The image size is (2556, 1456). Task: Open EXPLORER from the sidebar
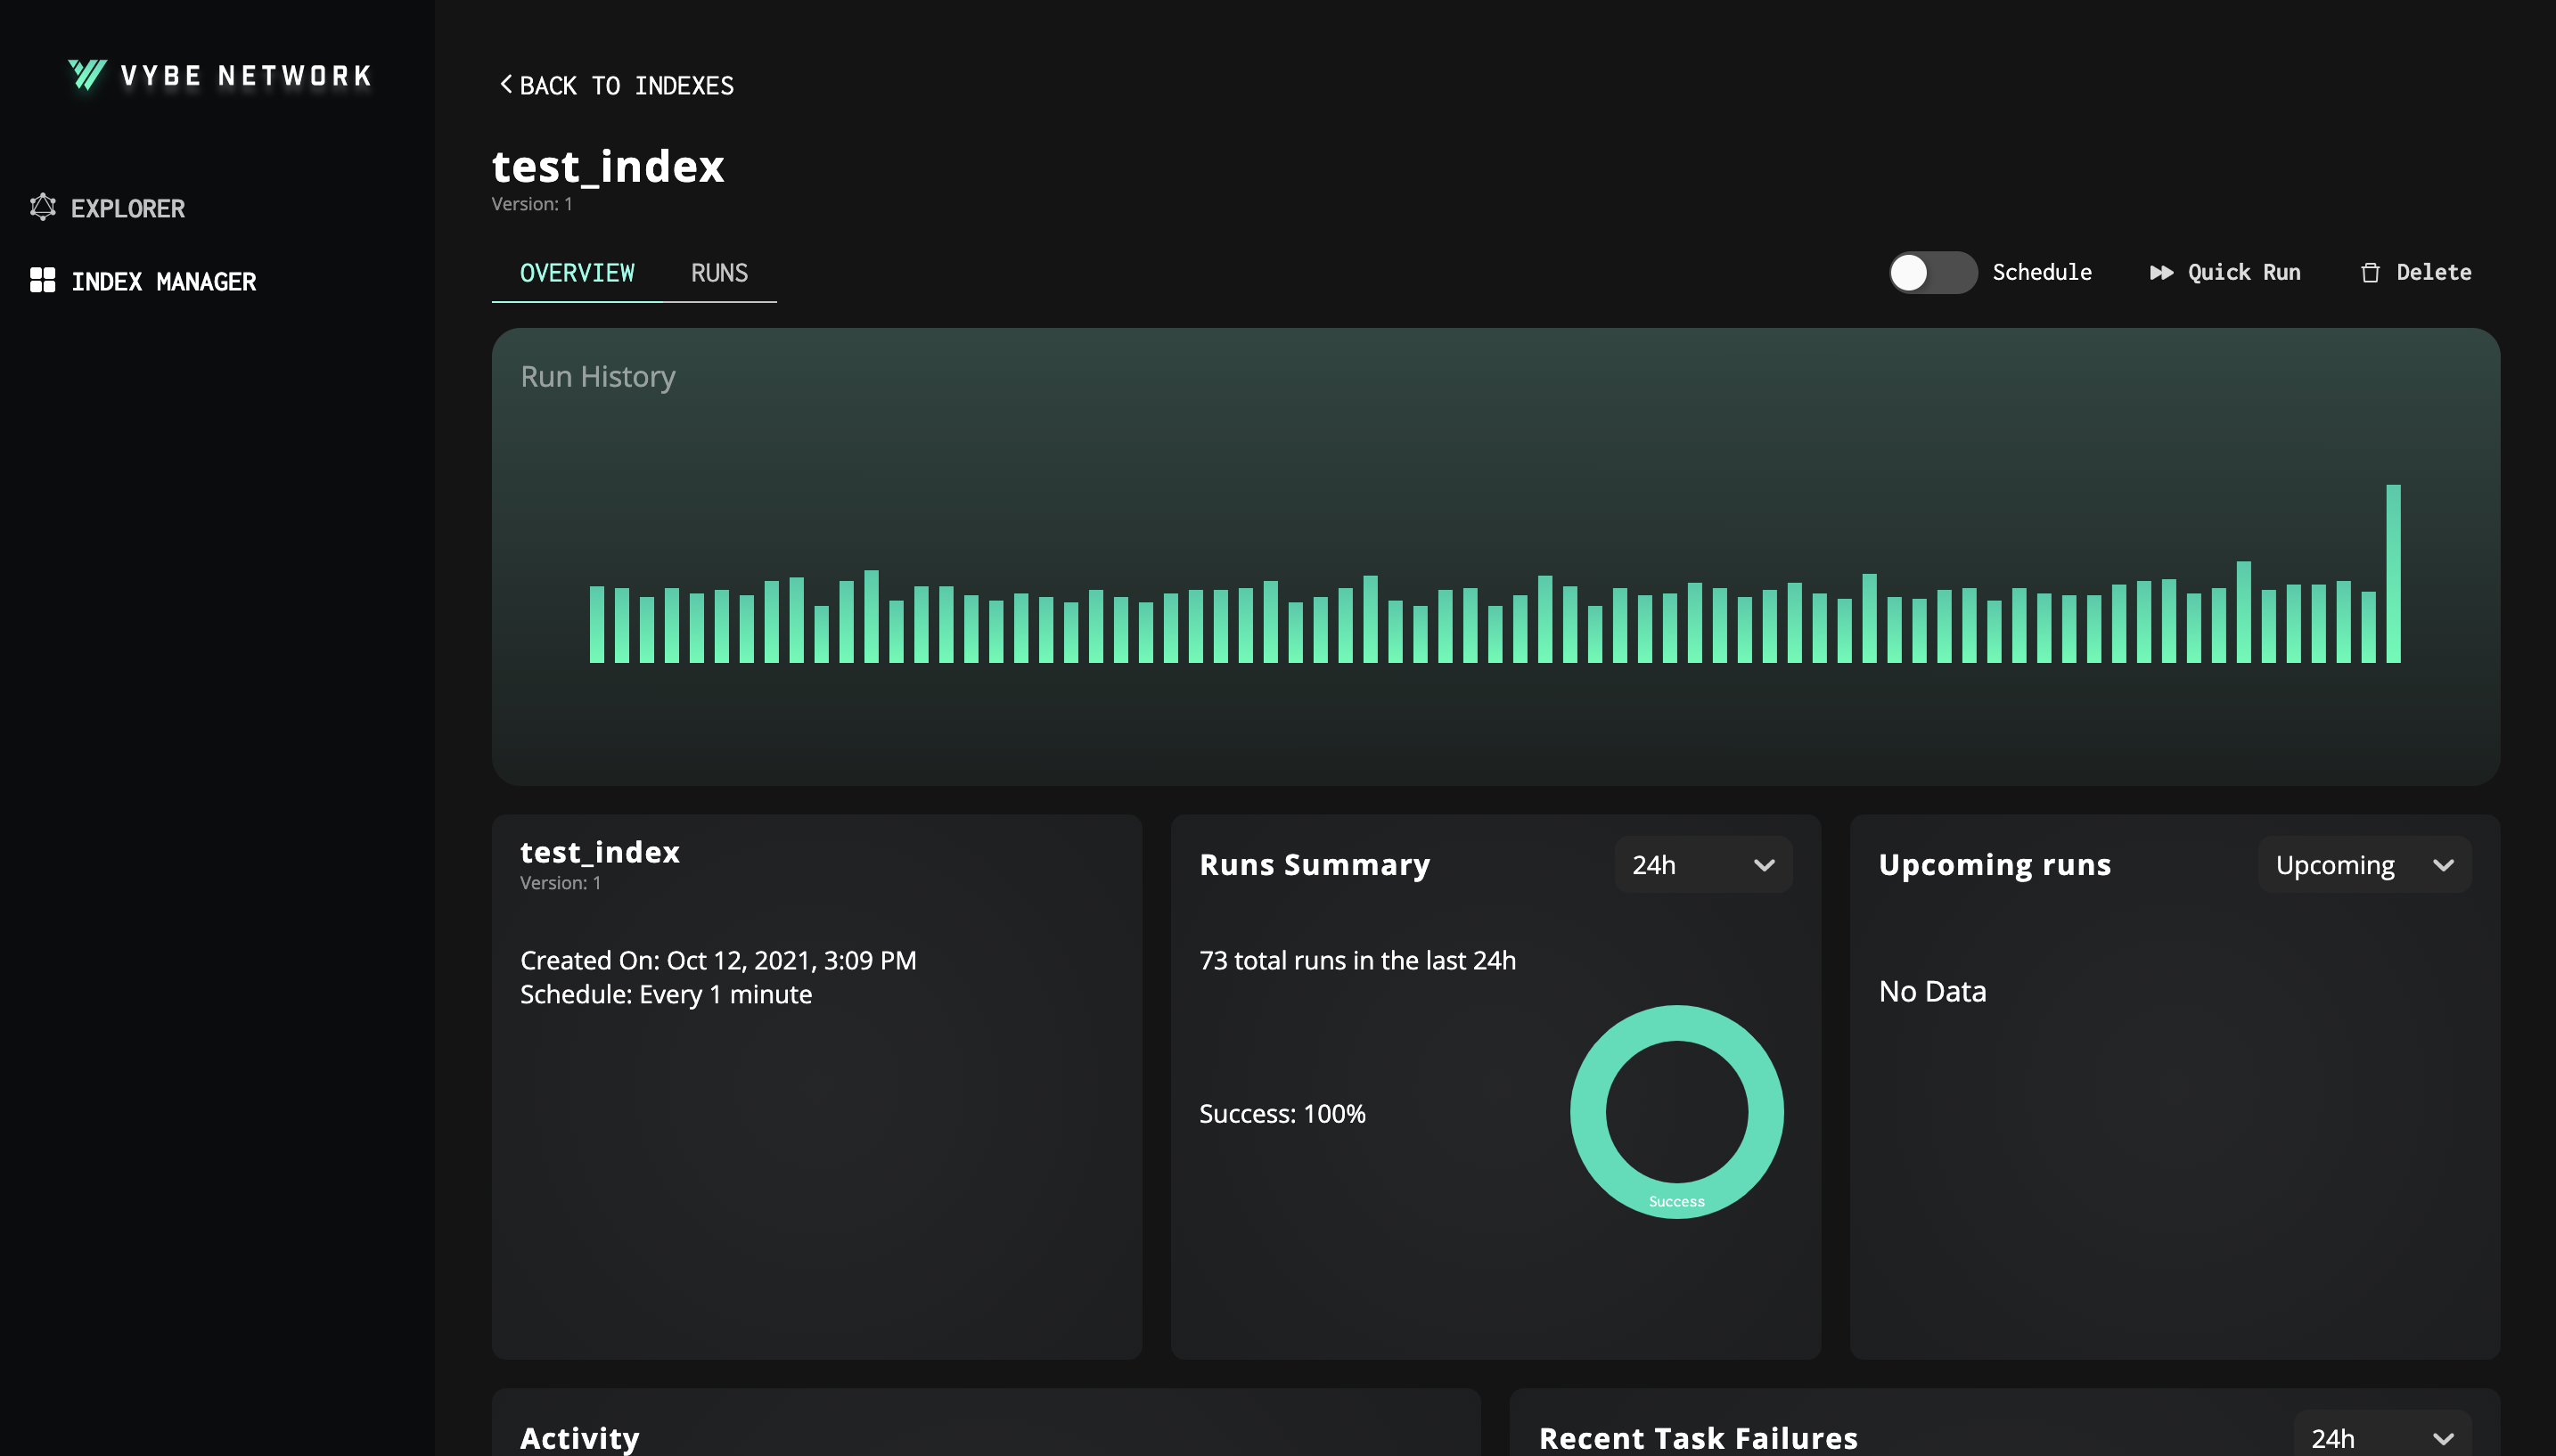(127, 209)
